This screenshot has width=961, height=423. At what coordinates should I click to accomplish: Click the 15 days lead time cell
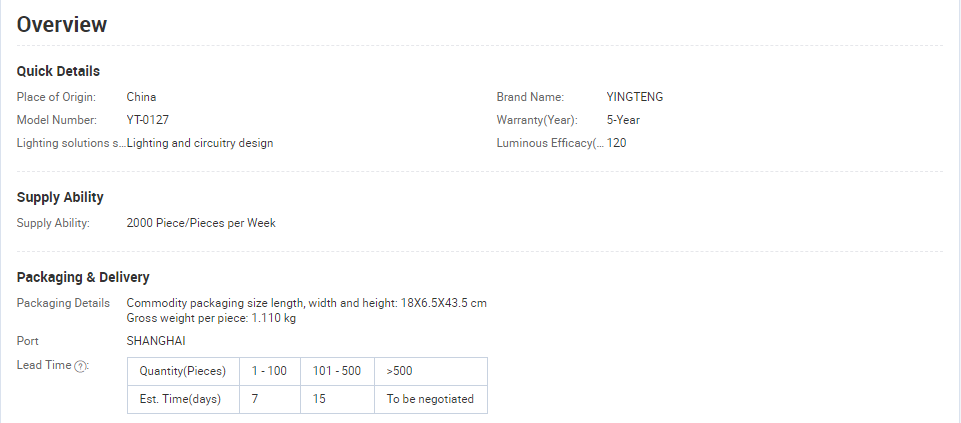pyautogui.click(x=337, y=399)
